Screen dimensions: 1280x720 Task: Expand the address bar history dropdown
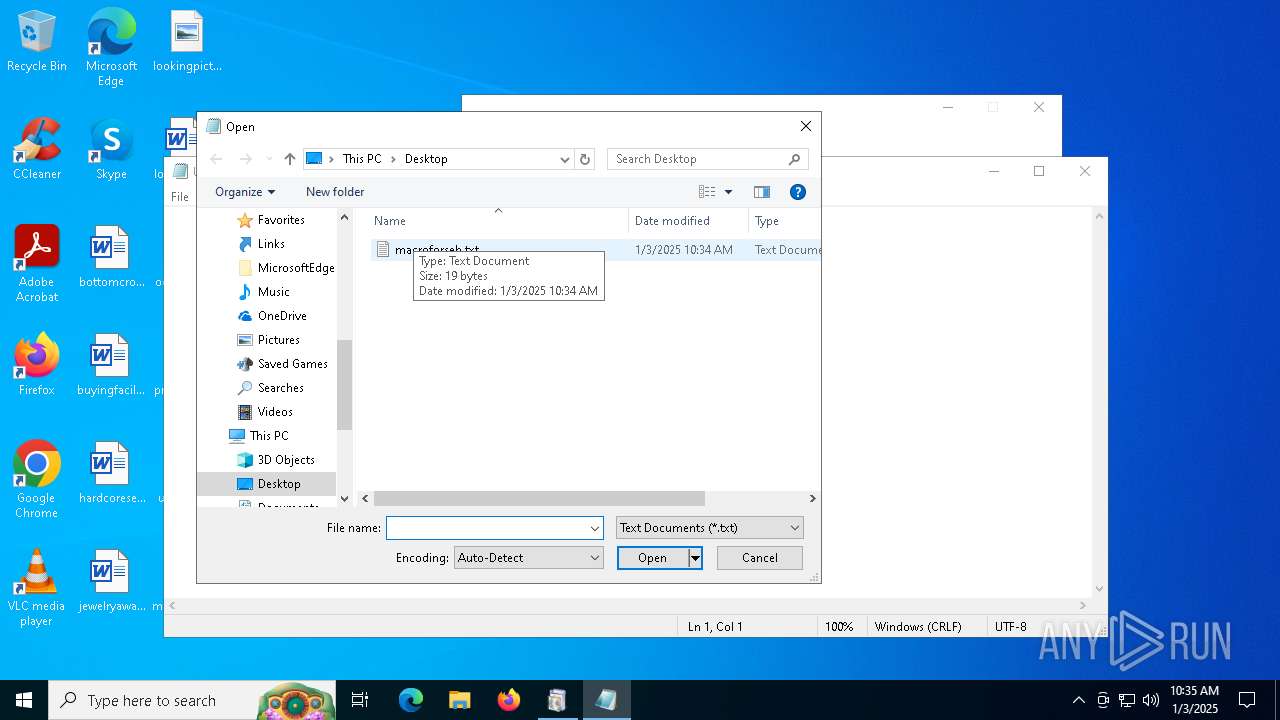tap(565, 159)
